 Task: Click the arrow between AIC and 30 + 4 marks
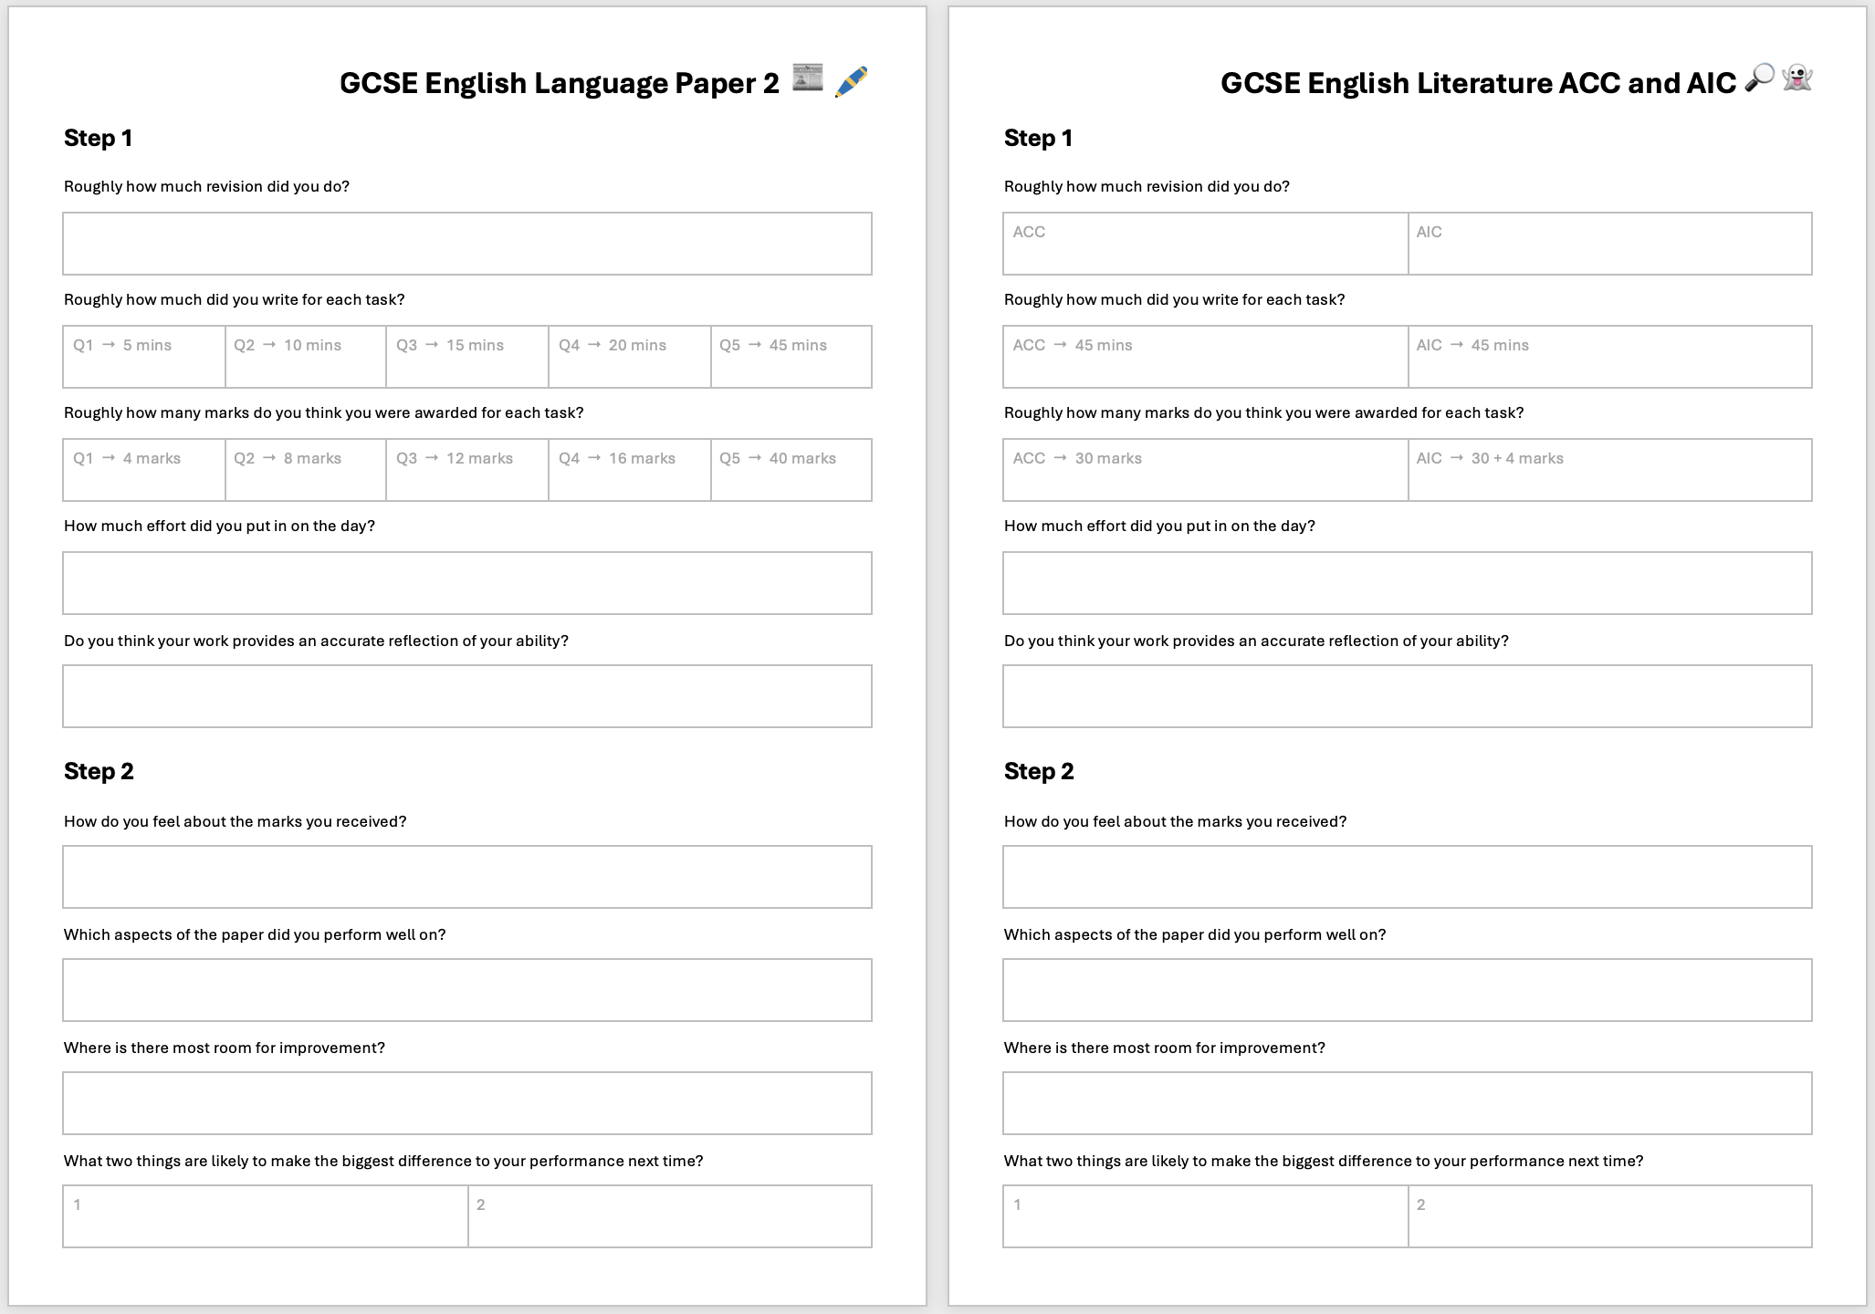coord(1457,458)
